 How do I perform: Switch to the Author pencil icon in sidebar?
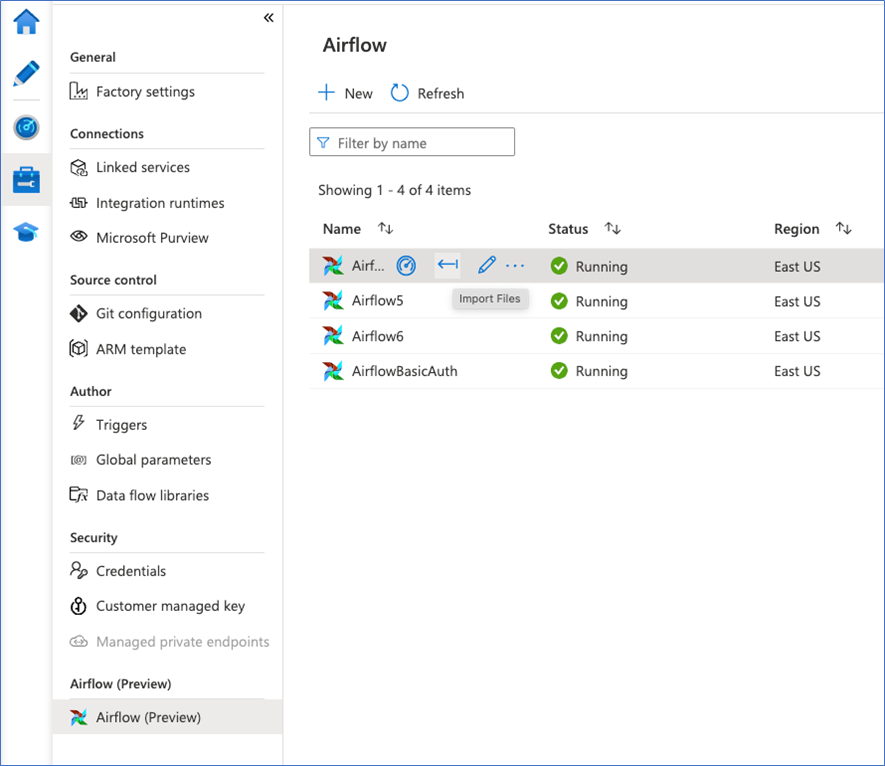(x=26, y=73)
